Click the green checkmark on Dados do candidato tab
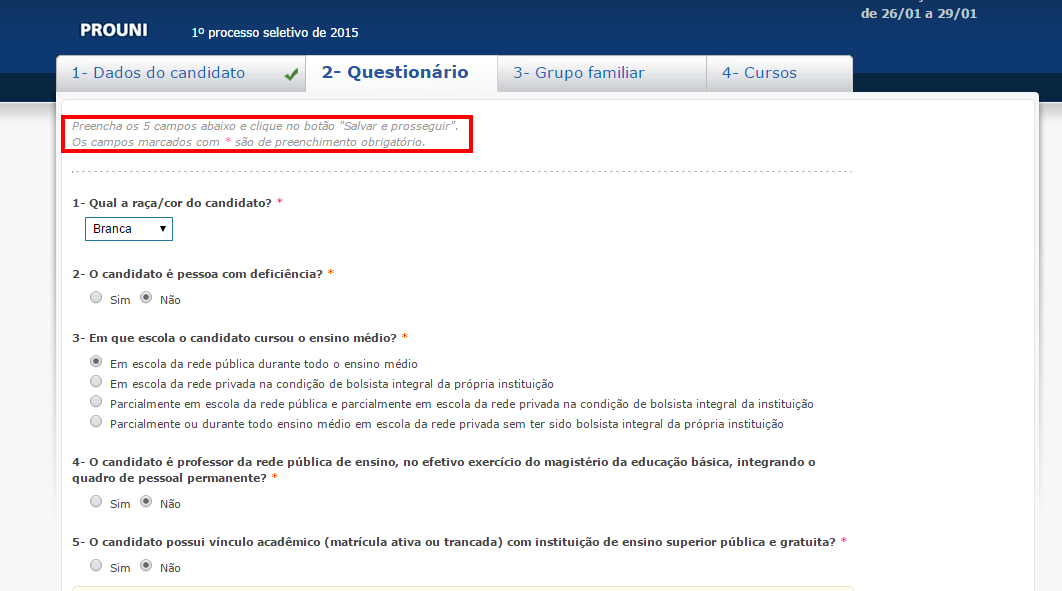This screenshot has width=1062, height=591. coord(288,72)
